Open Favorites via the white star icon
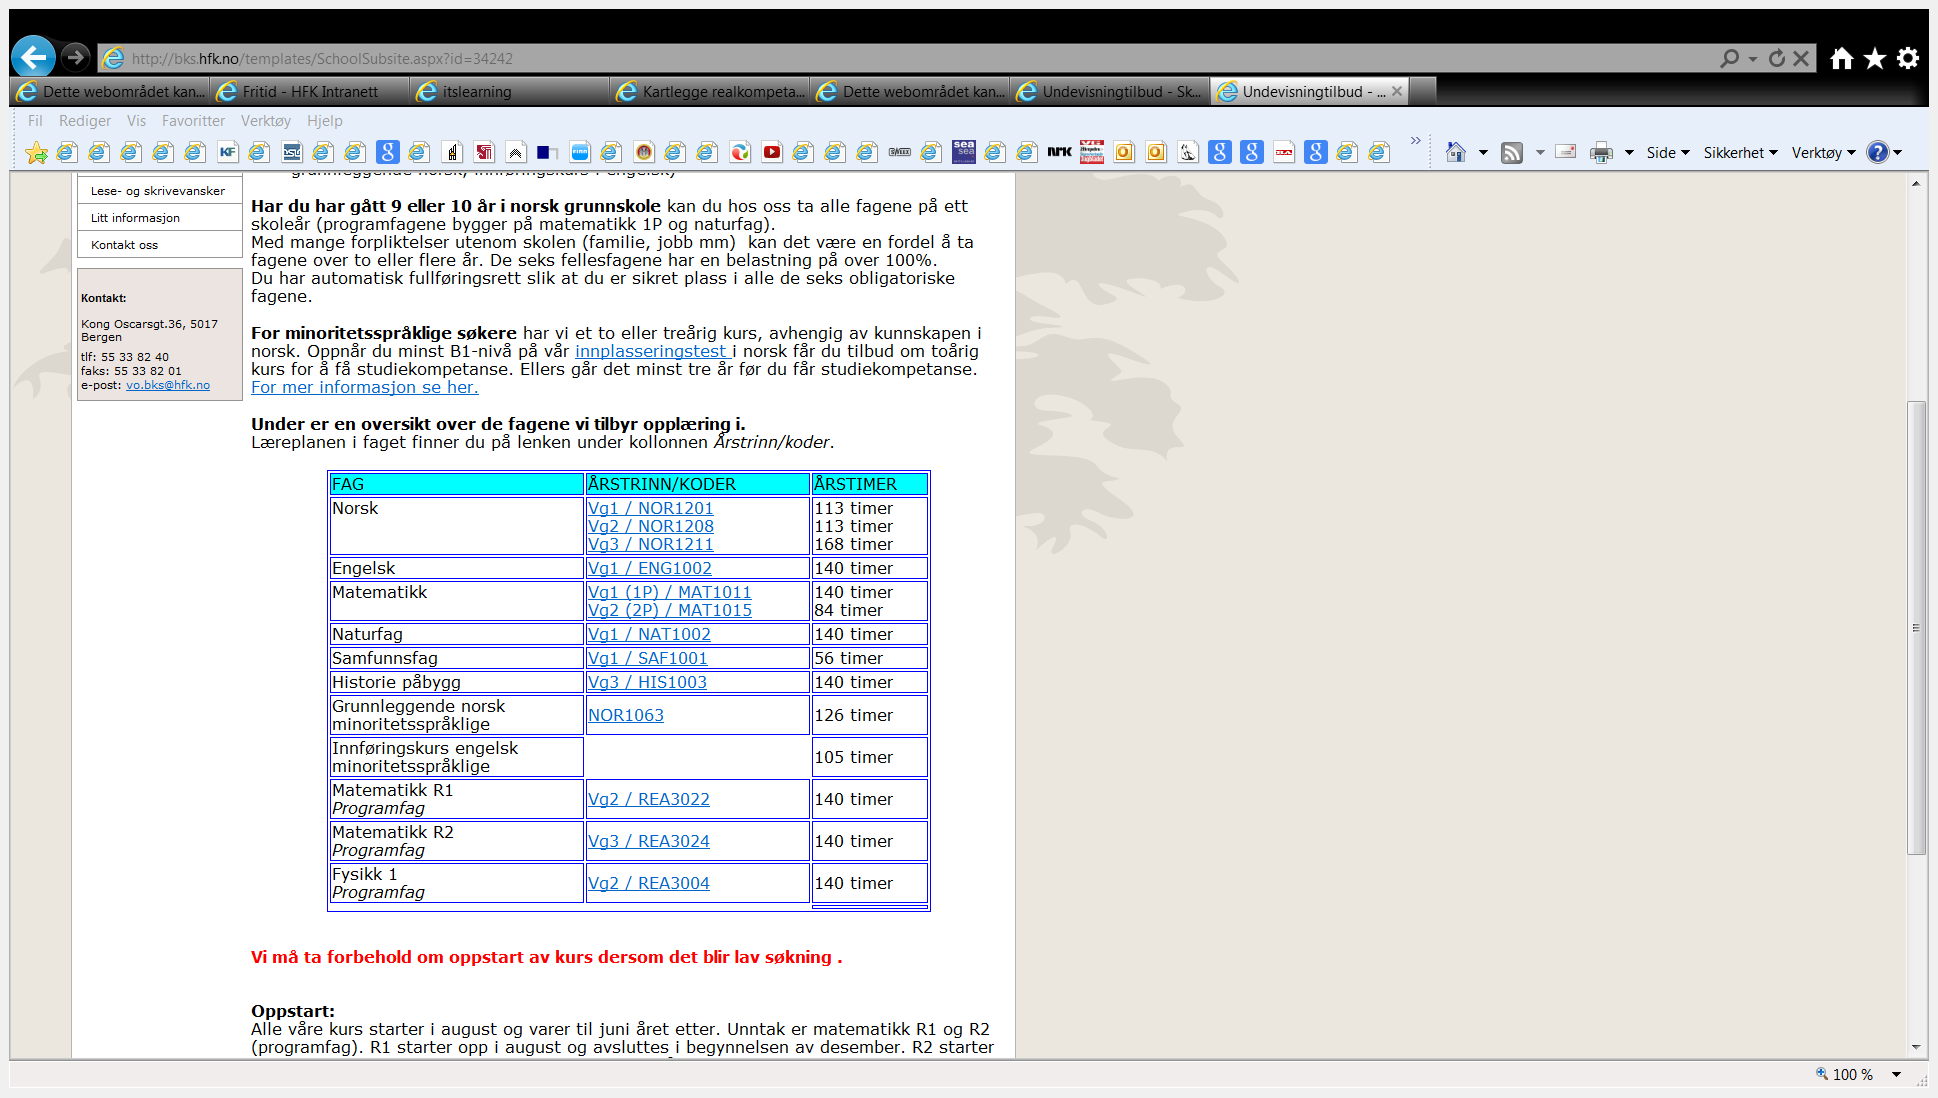1938x1098 pixels. 1875,58
